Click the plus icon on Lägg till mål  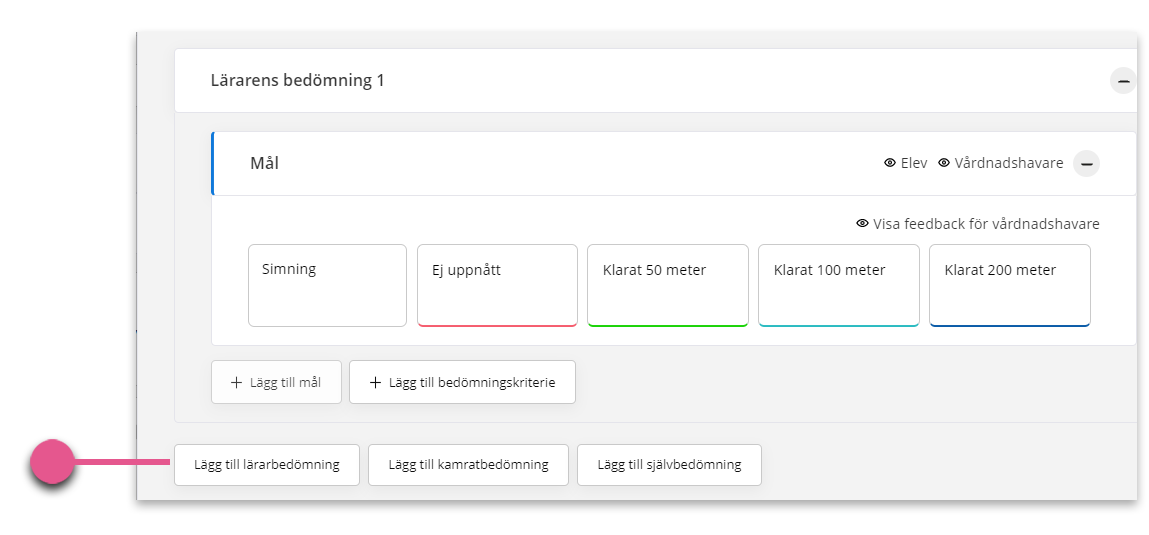click(x=236, y=382)
